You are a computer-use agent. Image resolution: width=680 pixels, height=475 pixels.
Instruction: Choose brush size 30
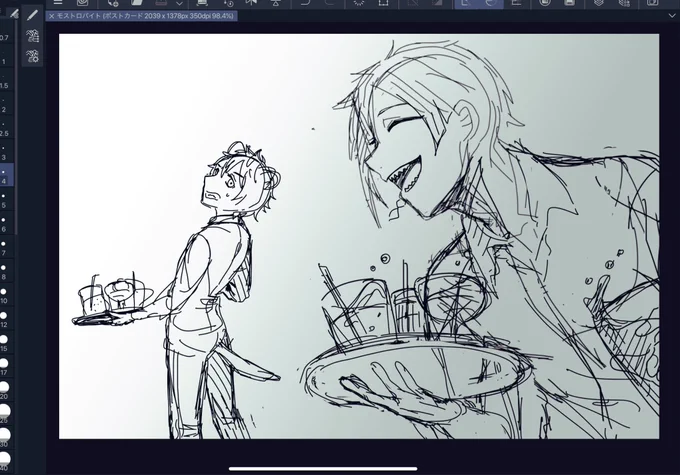click(x=4, y=439)
